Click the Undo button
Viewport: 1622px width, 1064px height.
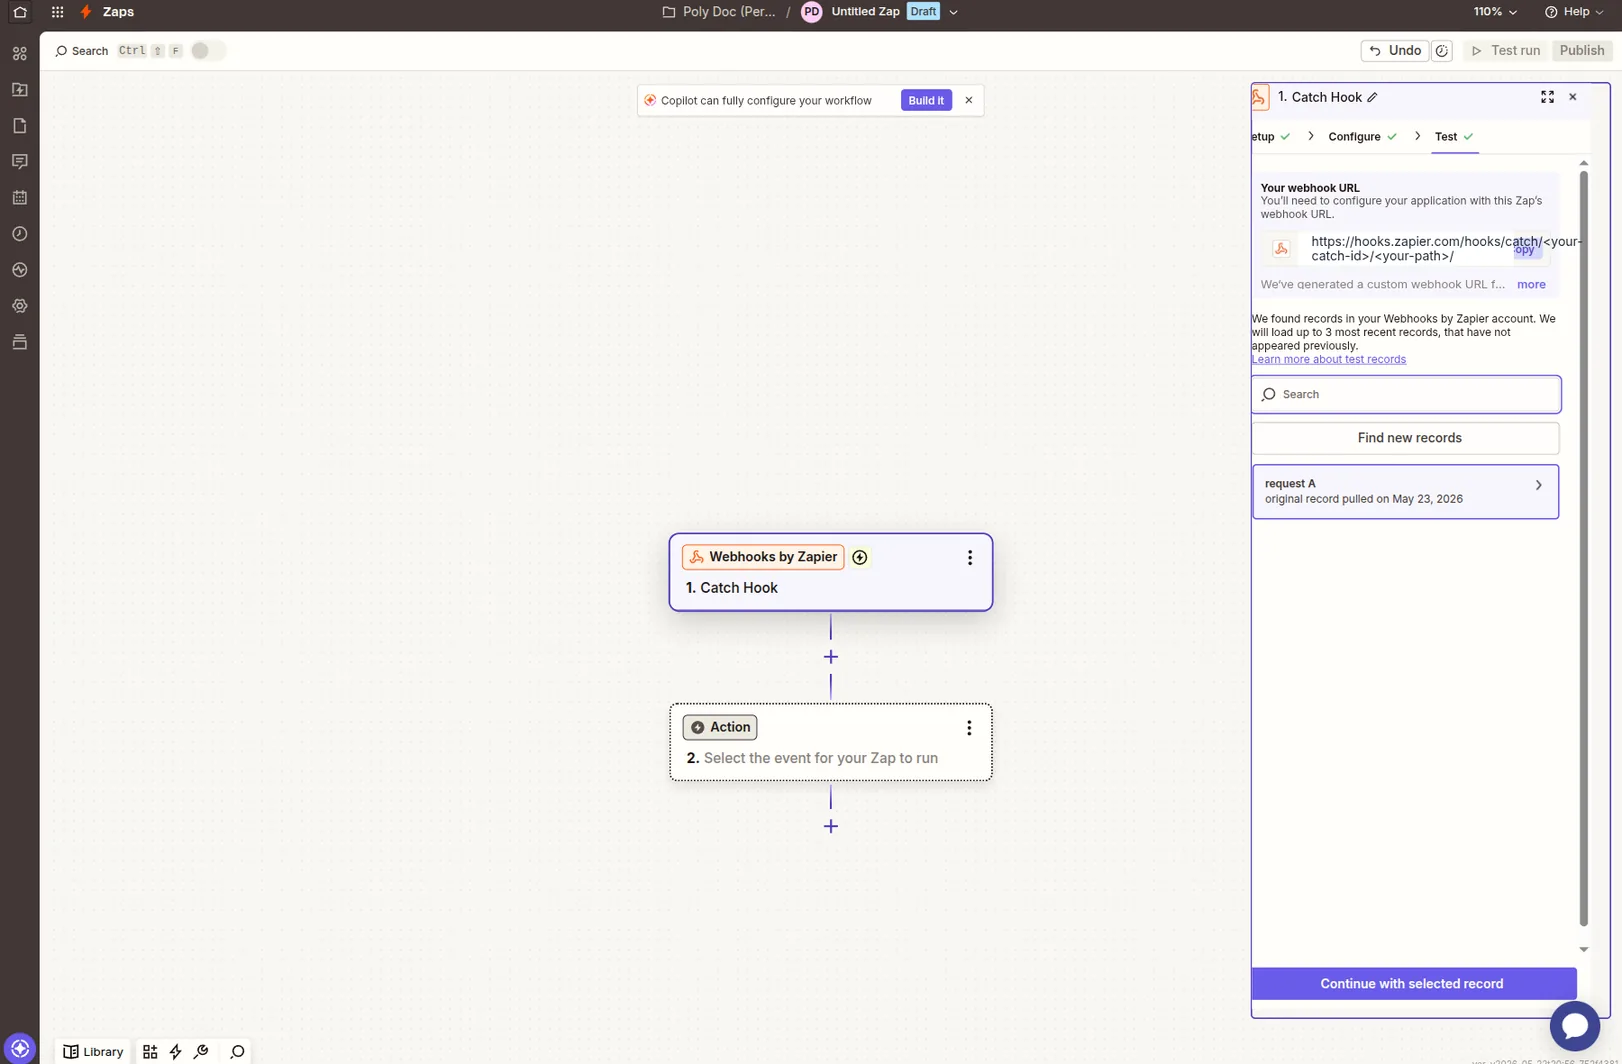click(x=1395, y=51)
